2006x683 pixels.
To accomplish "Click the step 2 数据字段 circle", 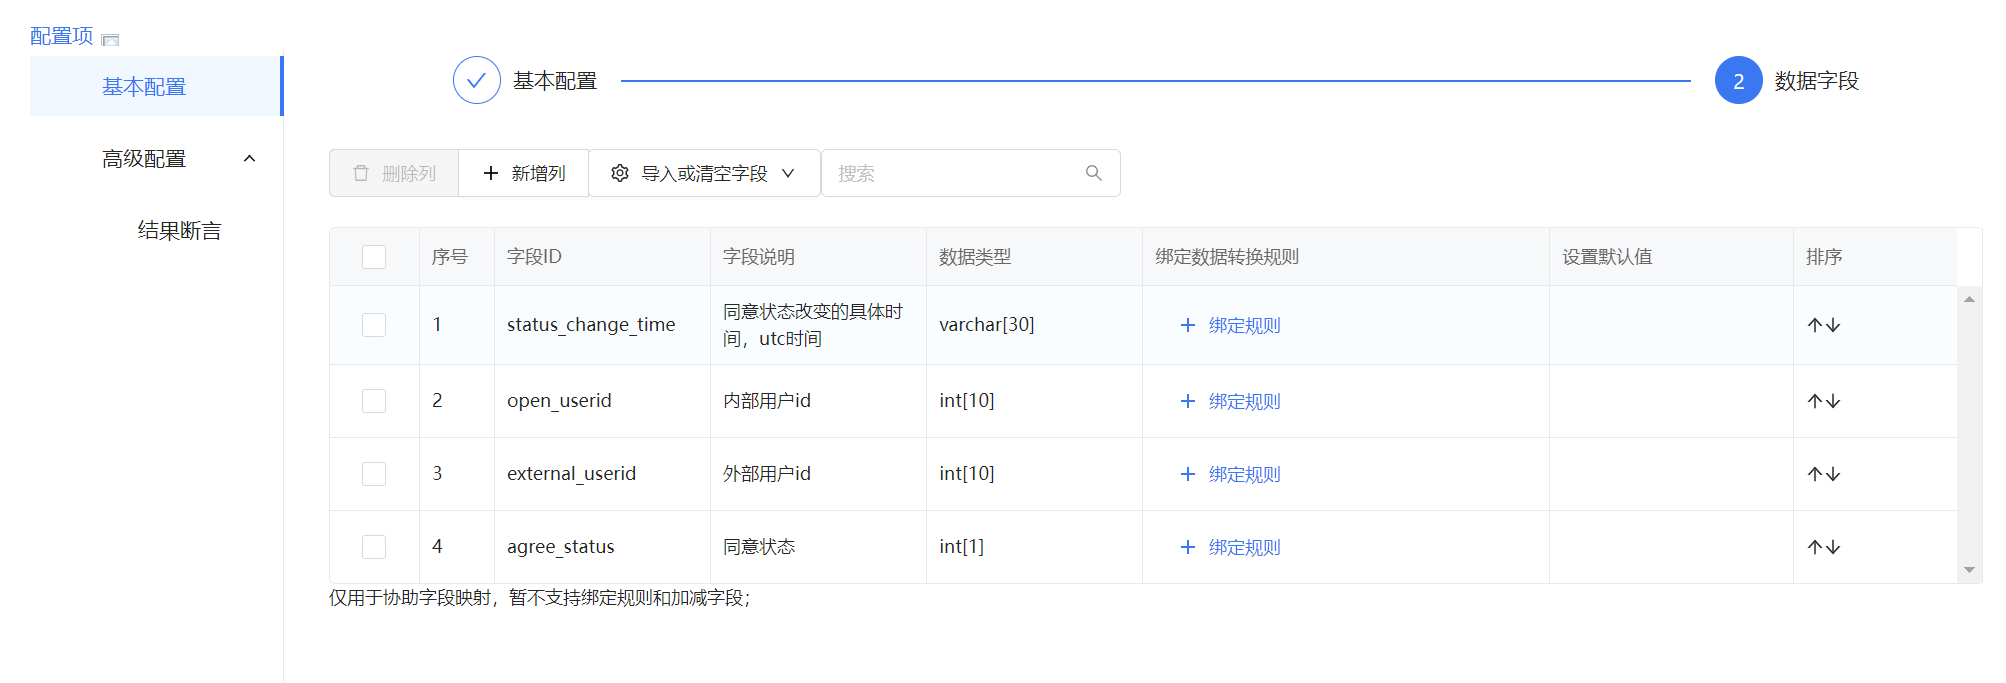I will click(1738, 80).
